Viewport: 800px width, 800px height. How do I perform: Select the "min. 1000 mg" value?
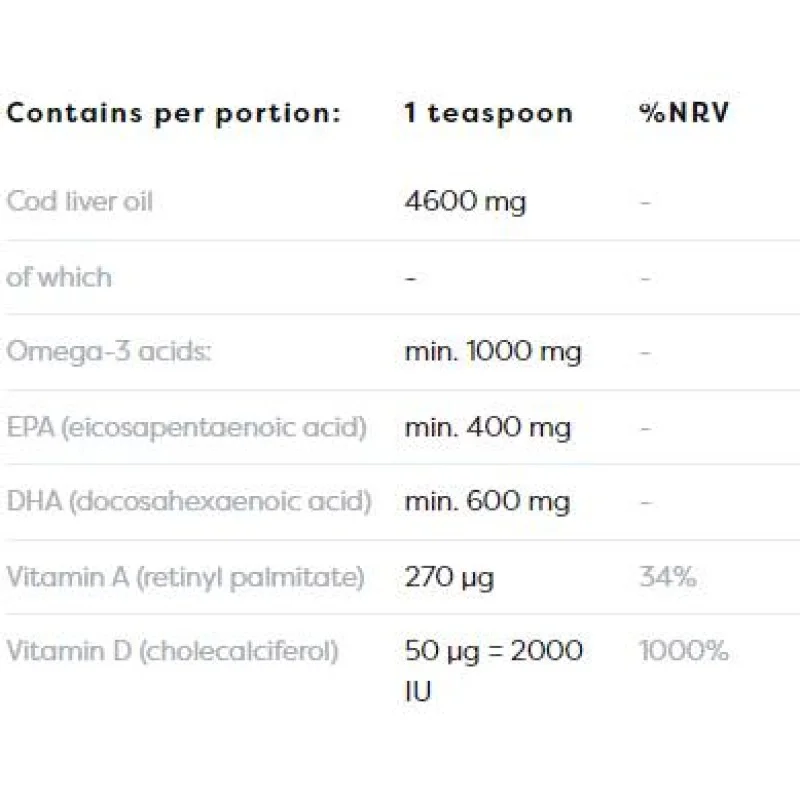tap(493, 351)
